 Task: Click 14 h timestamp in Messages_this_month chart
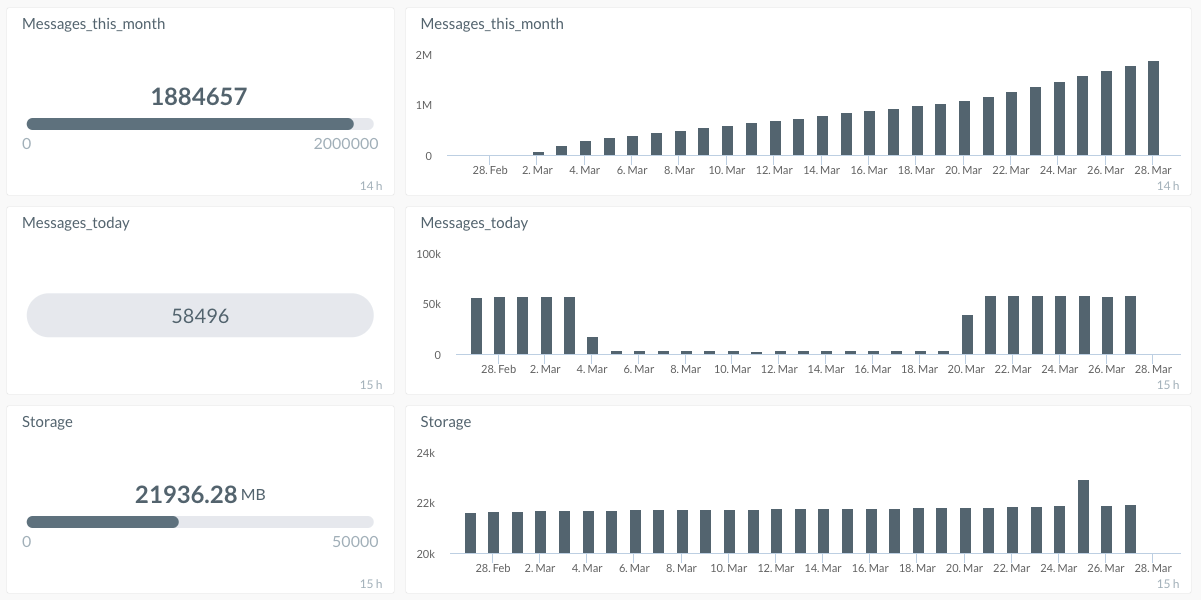pyautogui.click(x=1168, y=186)
